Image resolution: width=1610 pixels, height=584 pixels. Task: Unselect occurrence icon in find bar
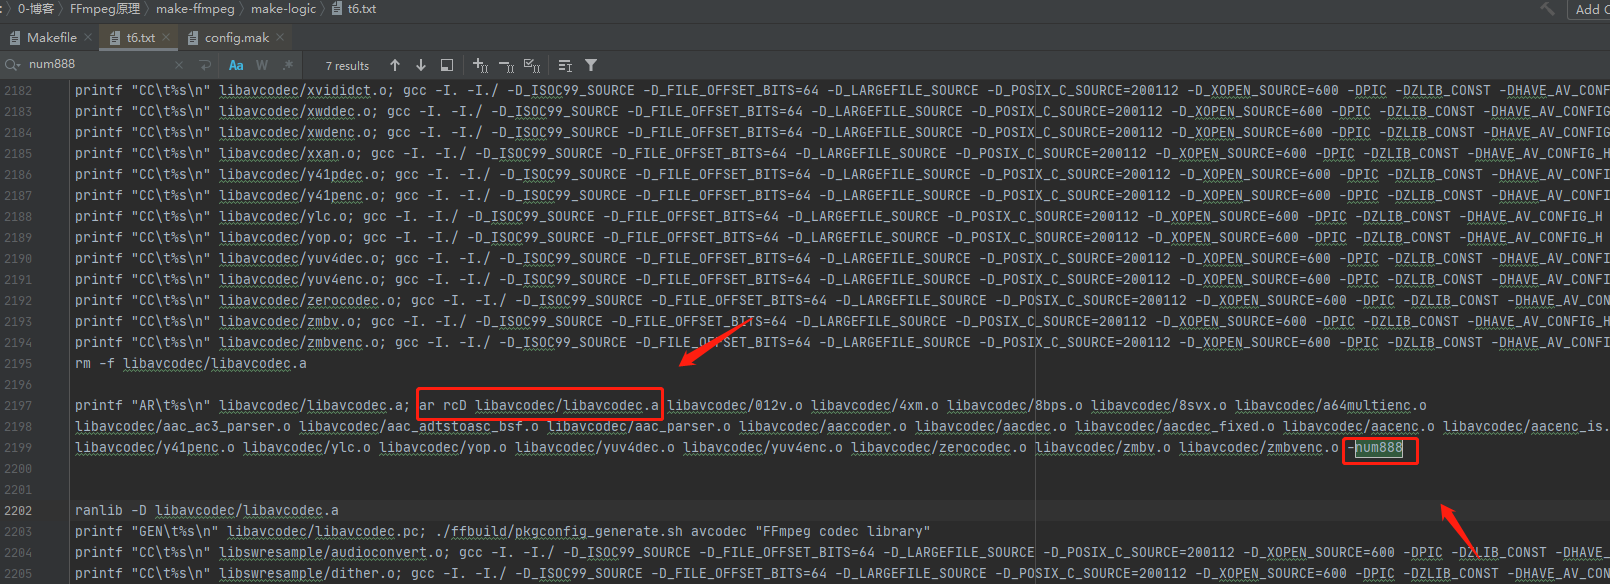pyautogui.click(x=506, y=65)
